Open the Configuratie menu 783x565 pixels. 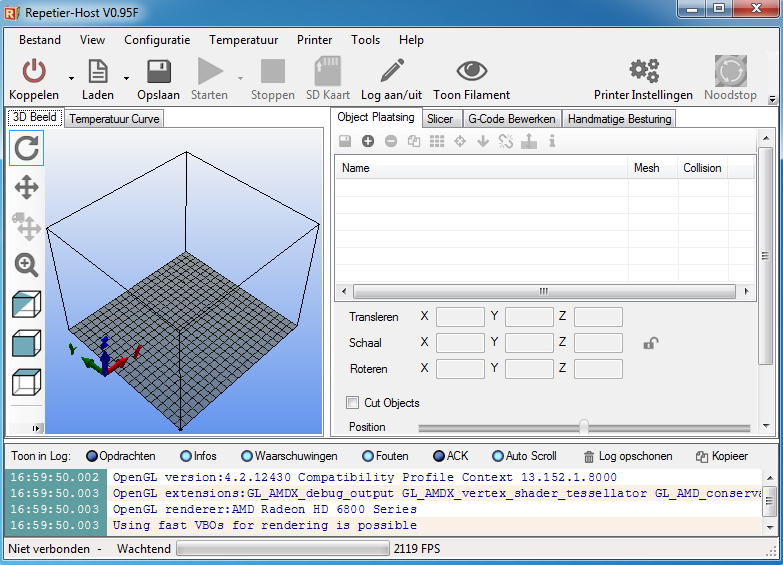(x=157, y=40)
